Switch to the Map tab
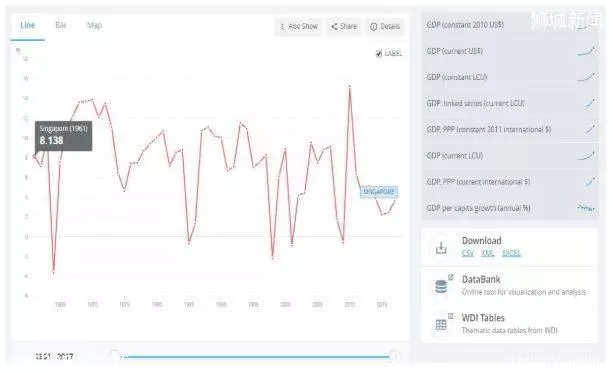Screen dimensions: 613x373 pos(94,25)
